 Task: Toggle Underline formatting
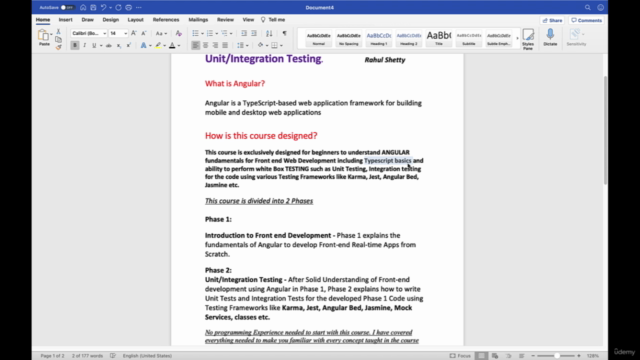[94, 45]
